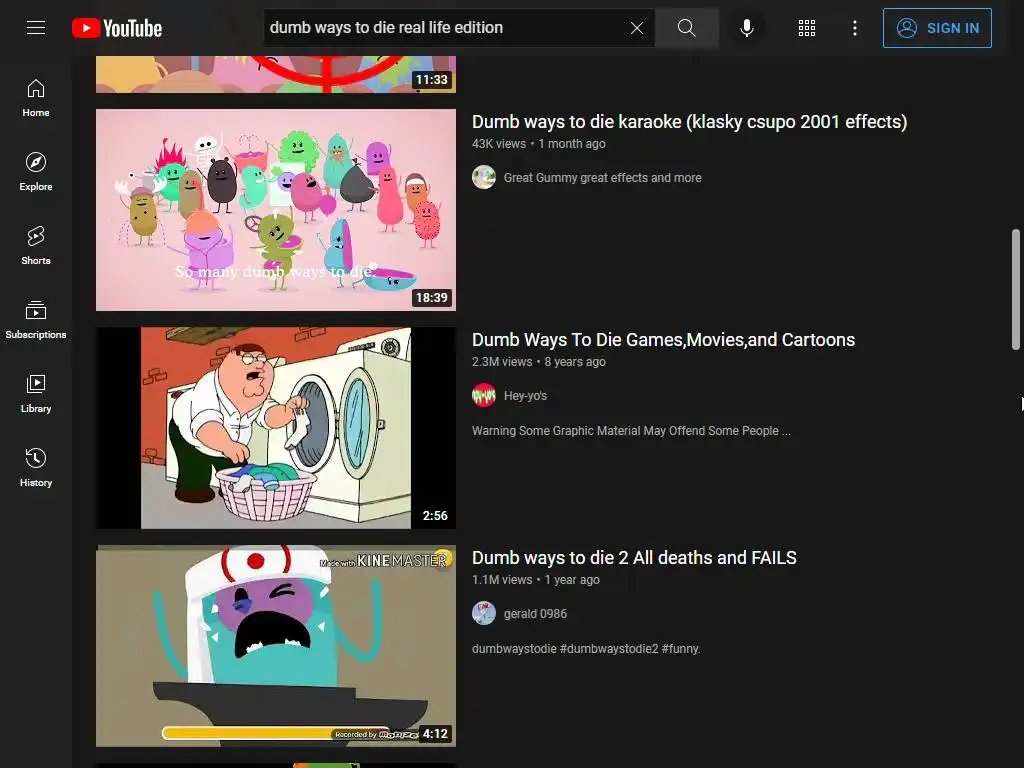Open the Hey-yo's channel name

pos(525,396)
